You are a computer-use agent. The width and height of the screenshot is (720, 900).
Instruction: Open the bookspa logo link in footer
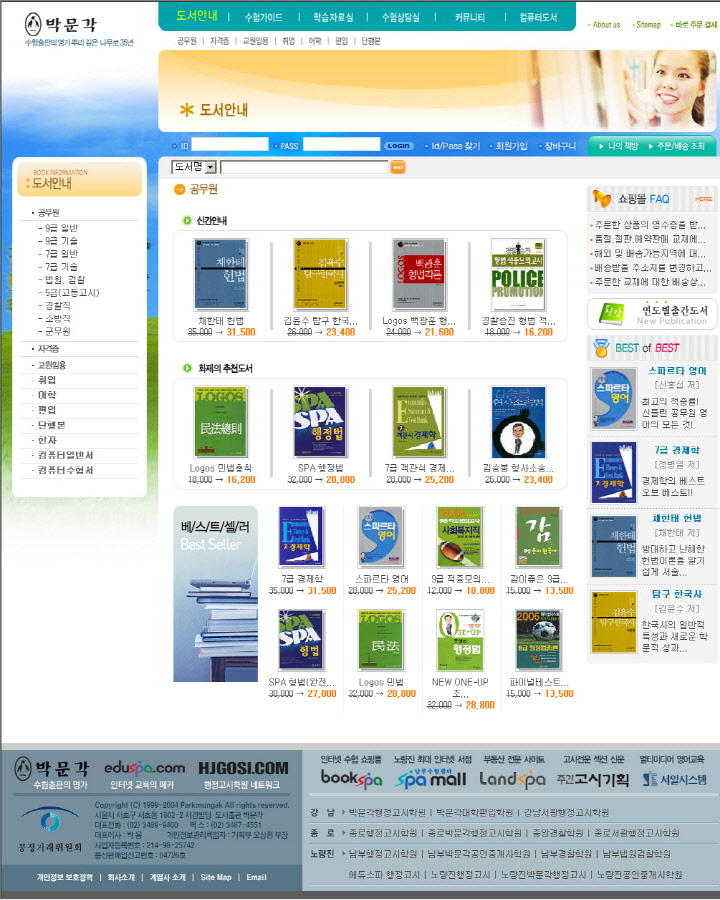(x=351, y=779)
